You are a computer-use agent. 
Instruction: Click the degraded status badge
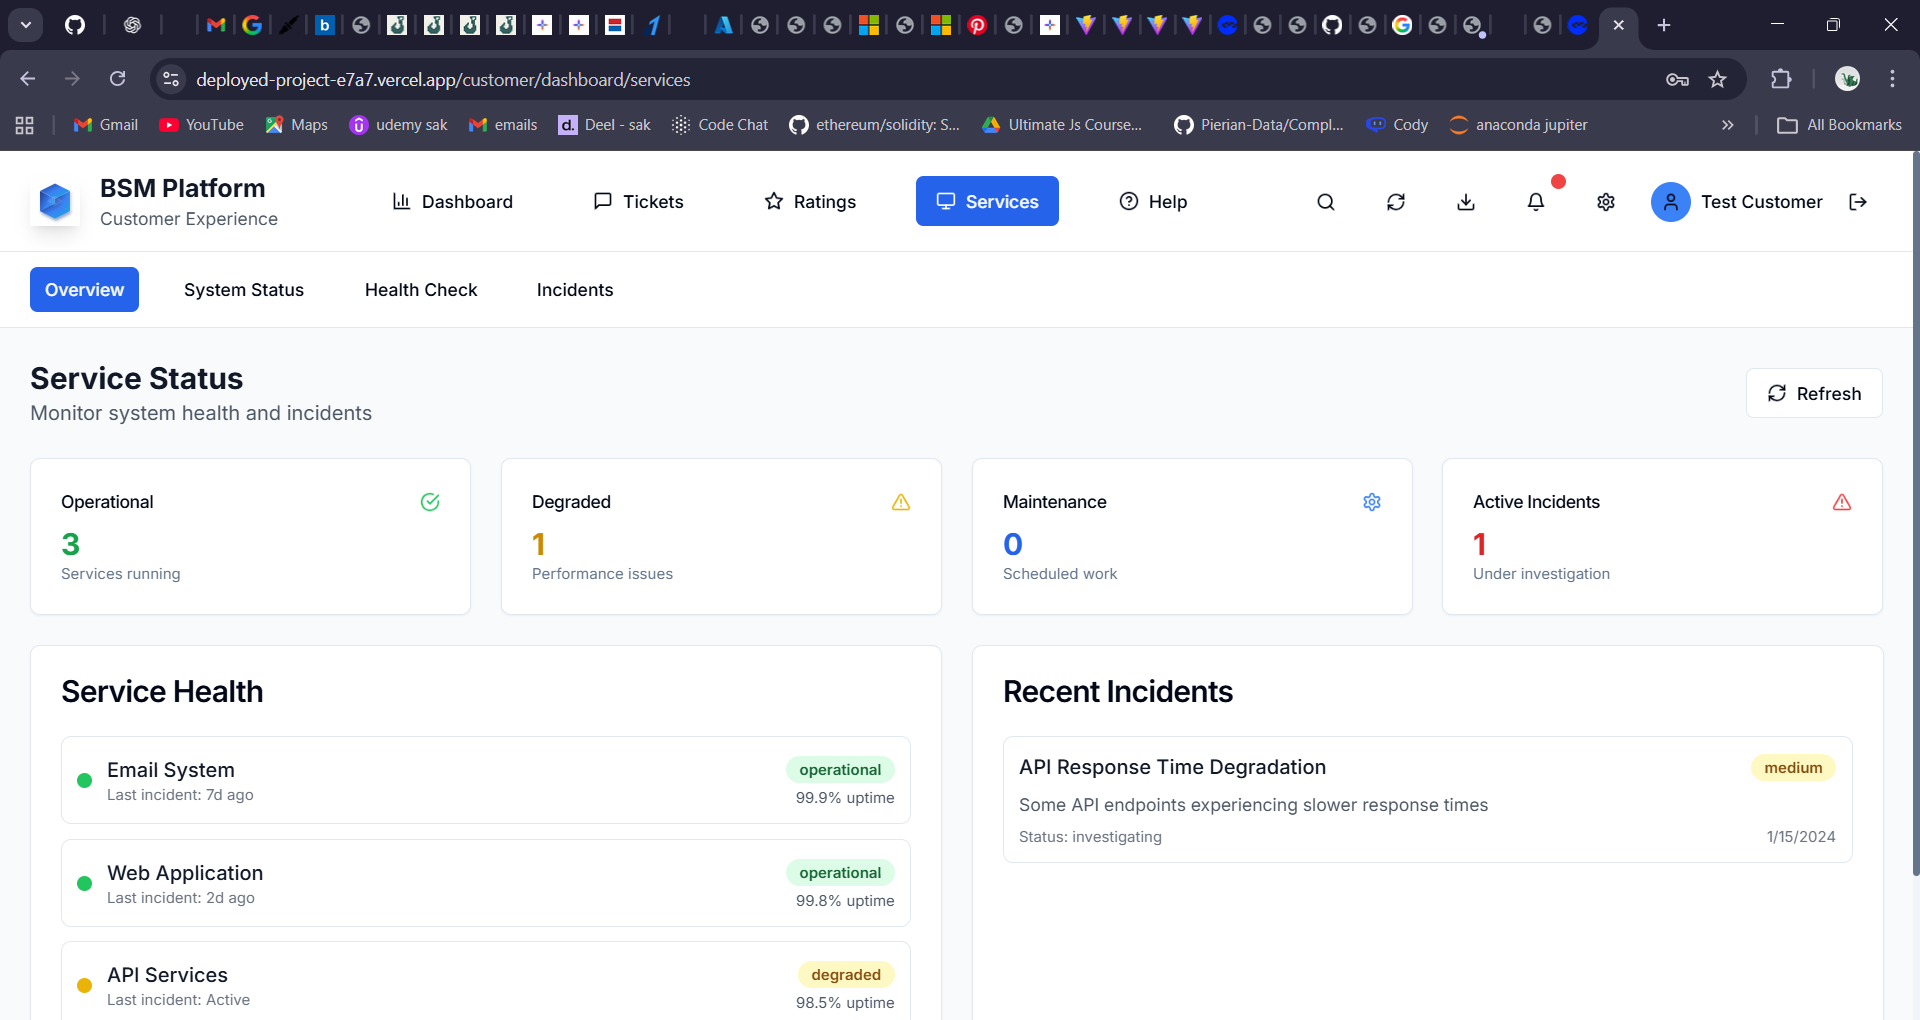point(846,975)
